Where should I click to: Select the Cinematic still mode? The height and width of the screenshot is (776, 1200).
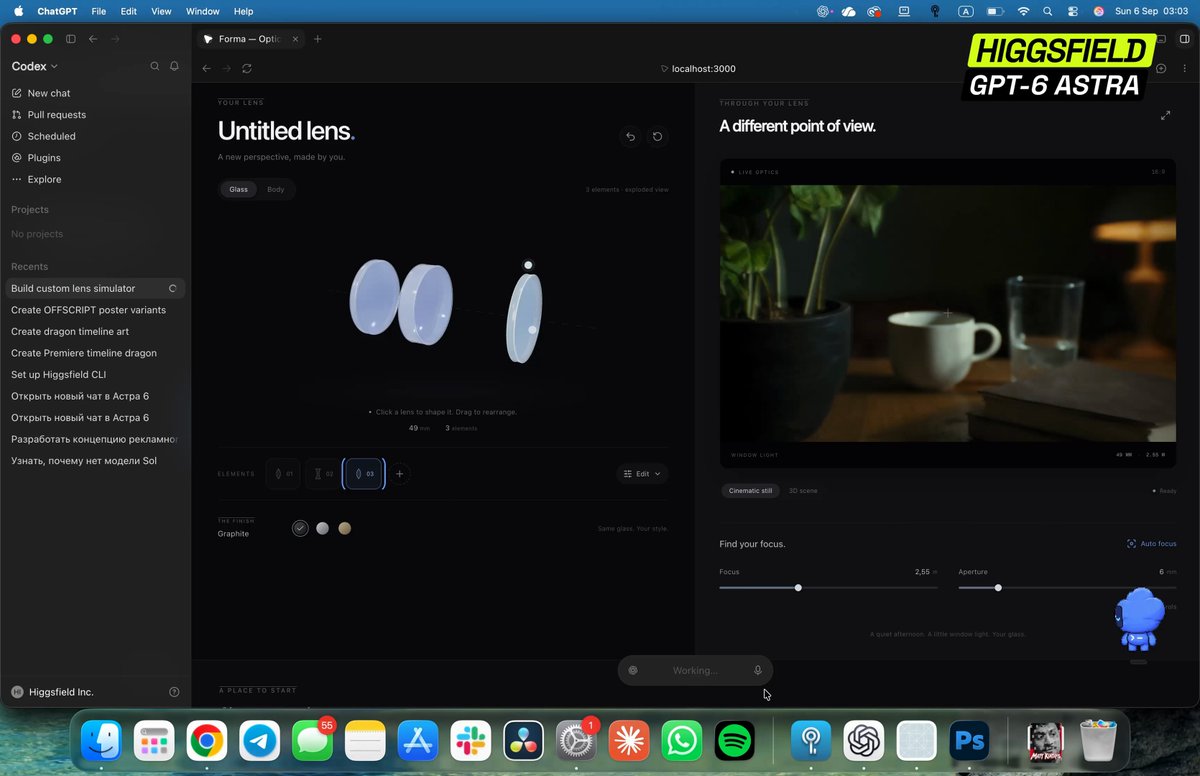(x=751, y=491)
